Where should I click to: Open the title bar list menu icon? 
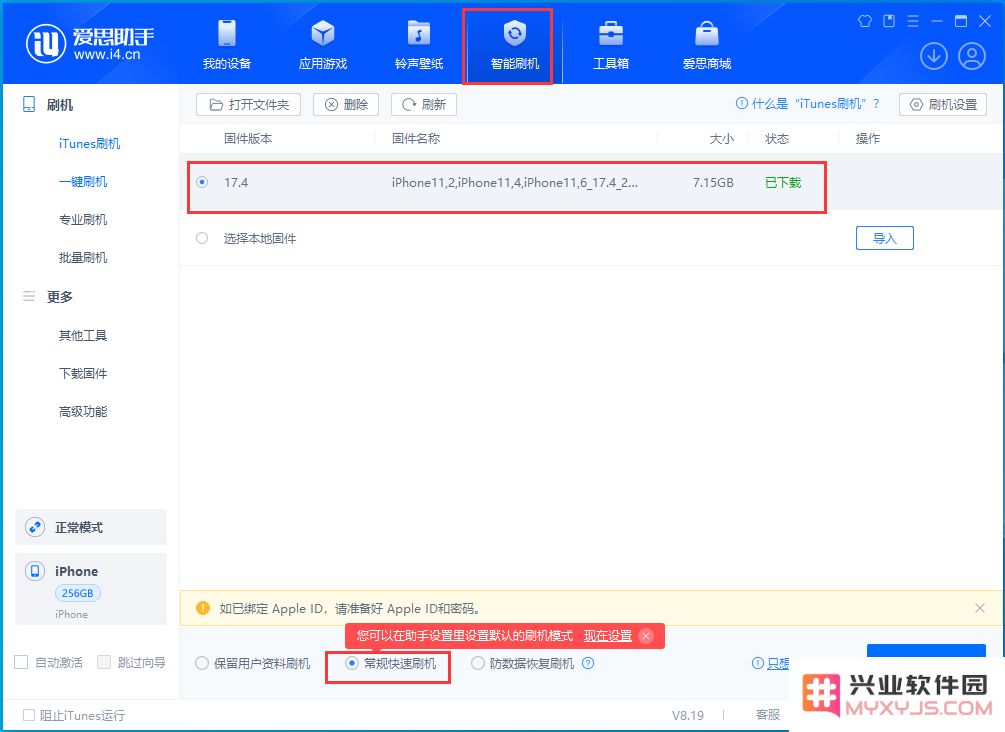[913, 21]
